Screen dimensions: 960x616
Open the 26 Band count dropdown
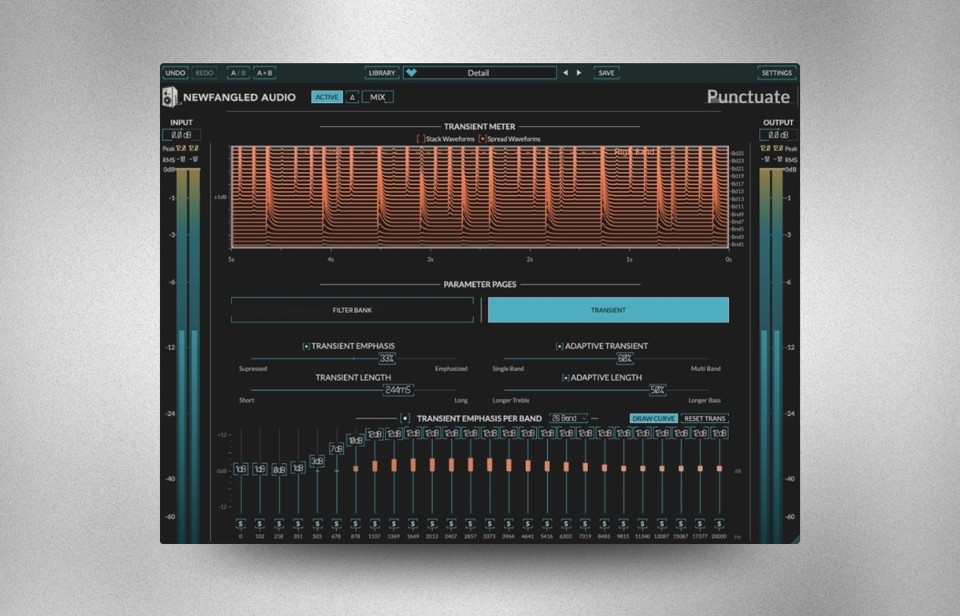tap(568, 418)
